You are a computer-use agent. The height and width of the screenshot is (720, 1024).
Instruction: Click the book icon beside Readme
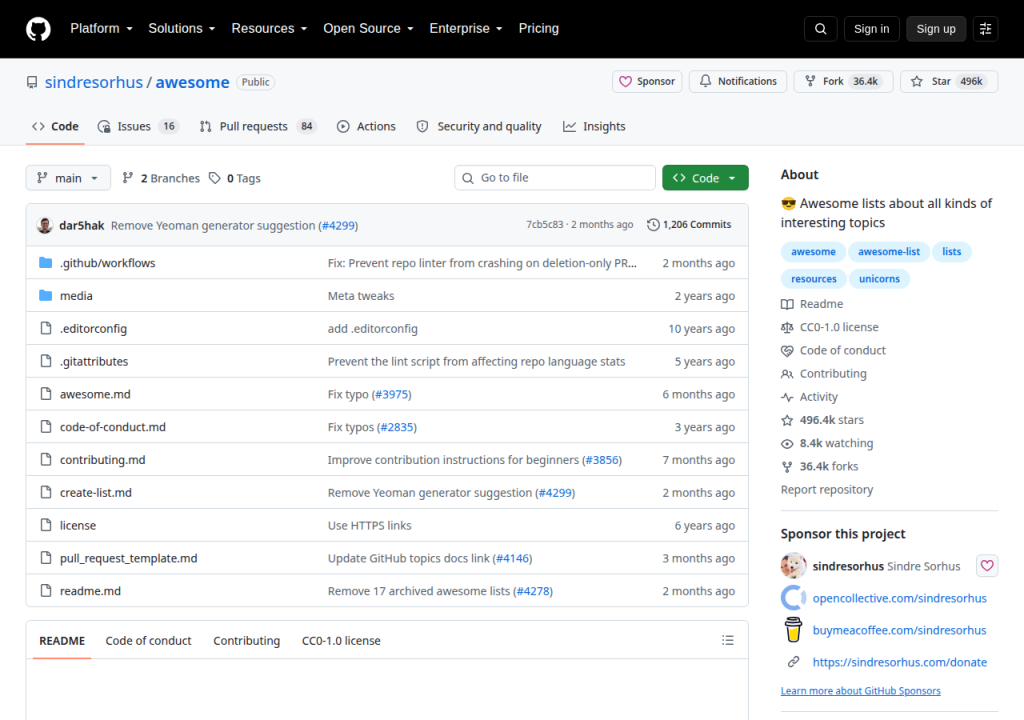787,304
